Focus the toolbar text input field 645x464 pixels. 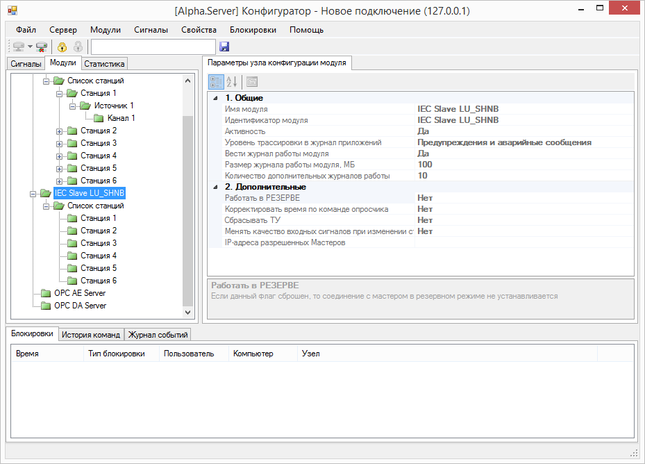[153, 47]
